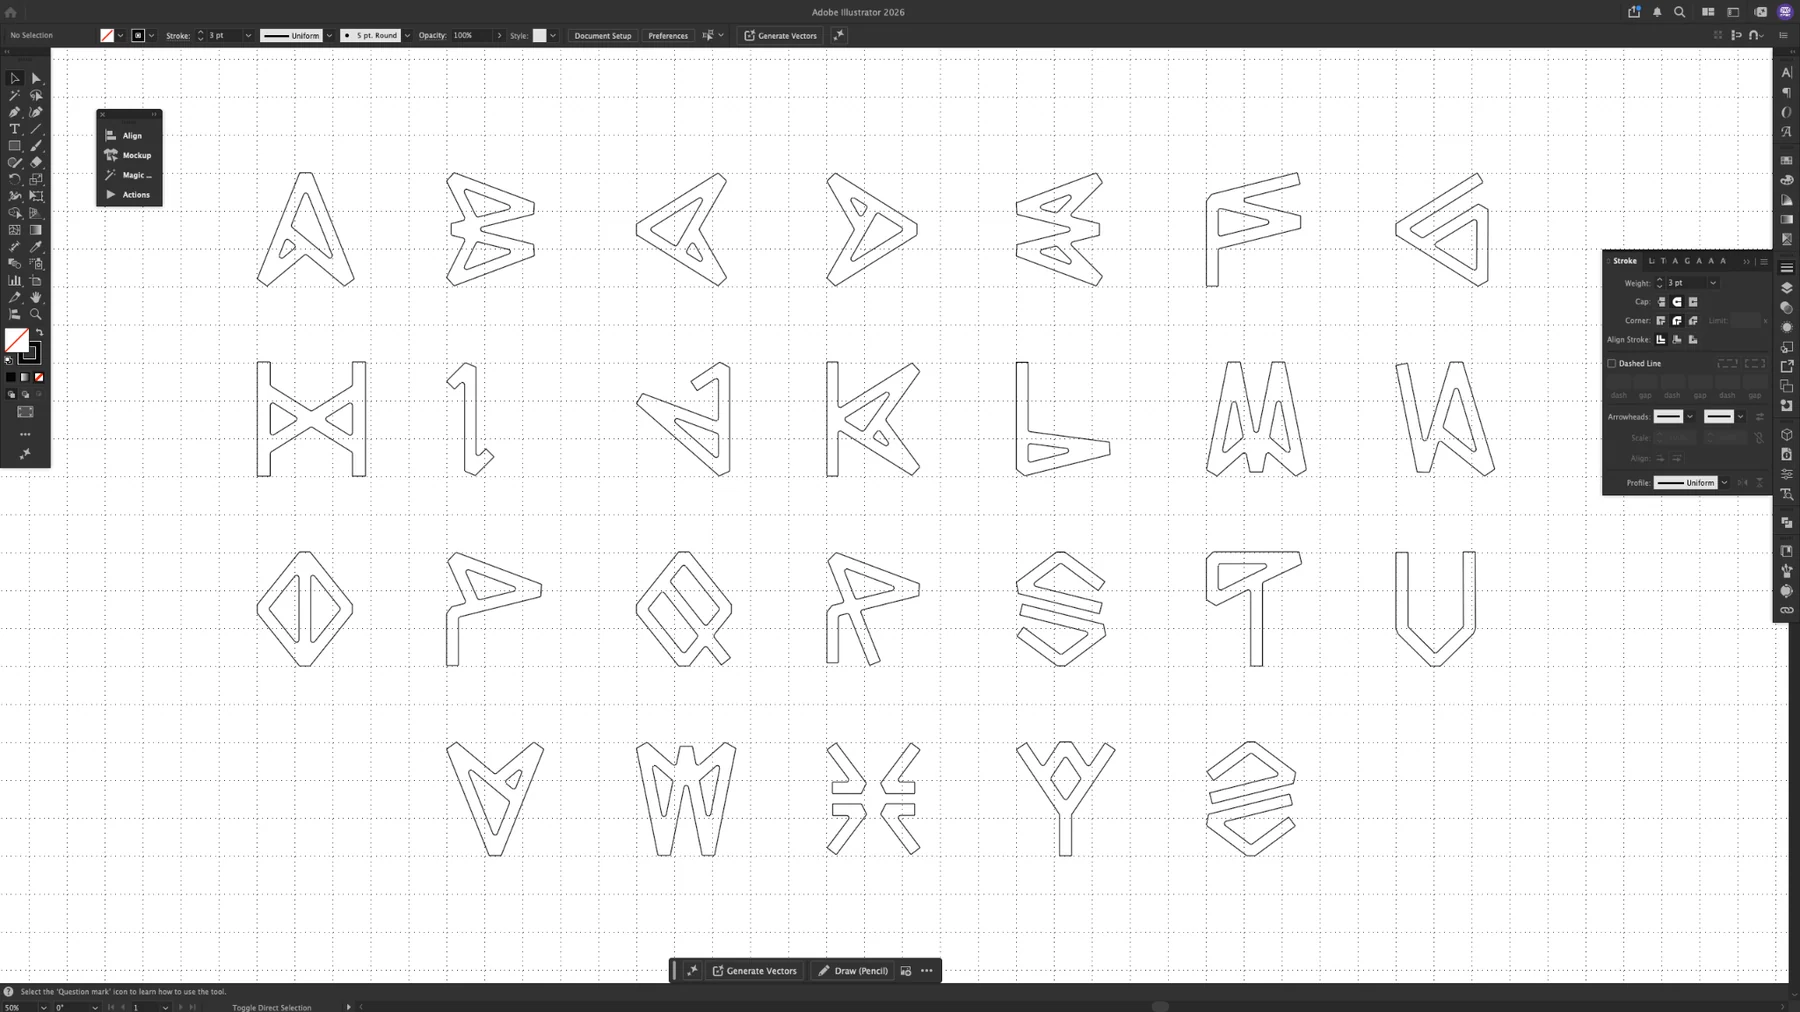This screenshot has width=1800, height=1012.
Task: Click Opacity 100% input field
Action: (470, 36)
